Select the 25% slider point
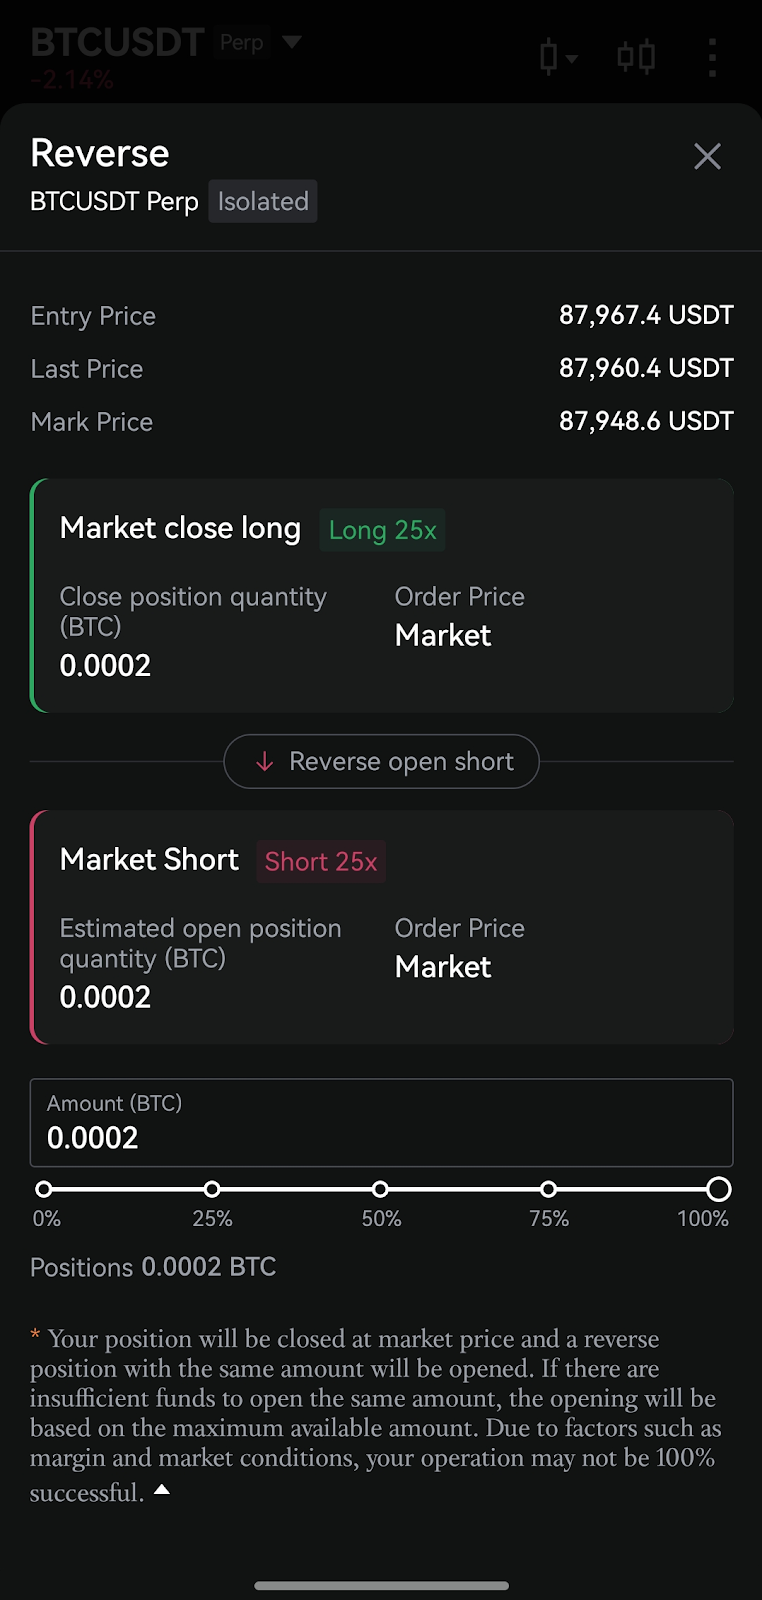 tap(212, 1189)
